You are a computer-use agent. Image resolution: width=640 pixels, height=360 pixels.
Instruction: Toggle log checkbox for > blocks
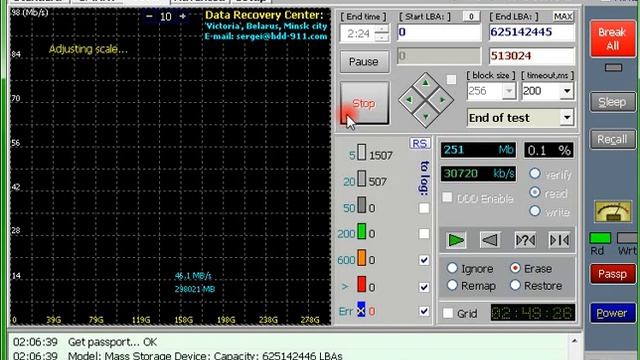pos(424,287)
